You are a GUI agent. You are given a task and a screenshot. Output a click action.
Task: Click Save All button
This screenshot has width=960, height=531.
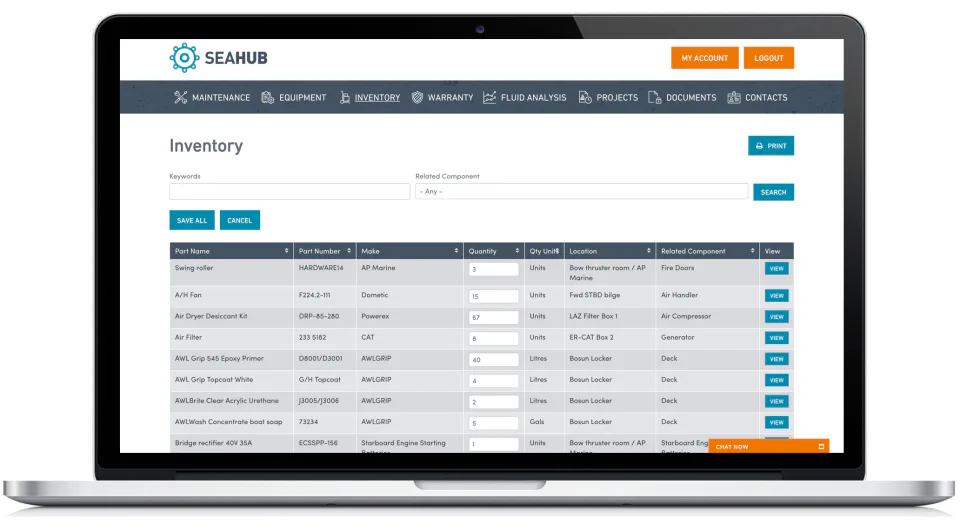pos(192,220)
